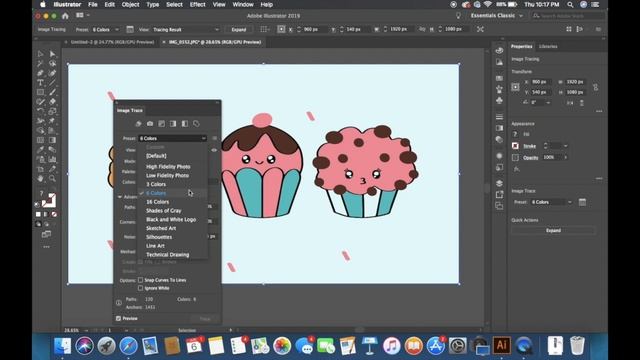This screenshot has width=640, height=360.
Task: Click the Fill swatch in Appearance
Action: point(515,134)
